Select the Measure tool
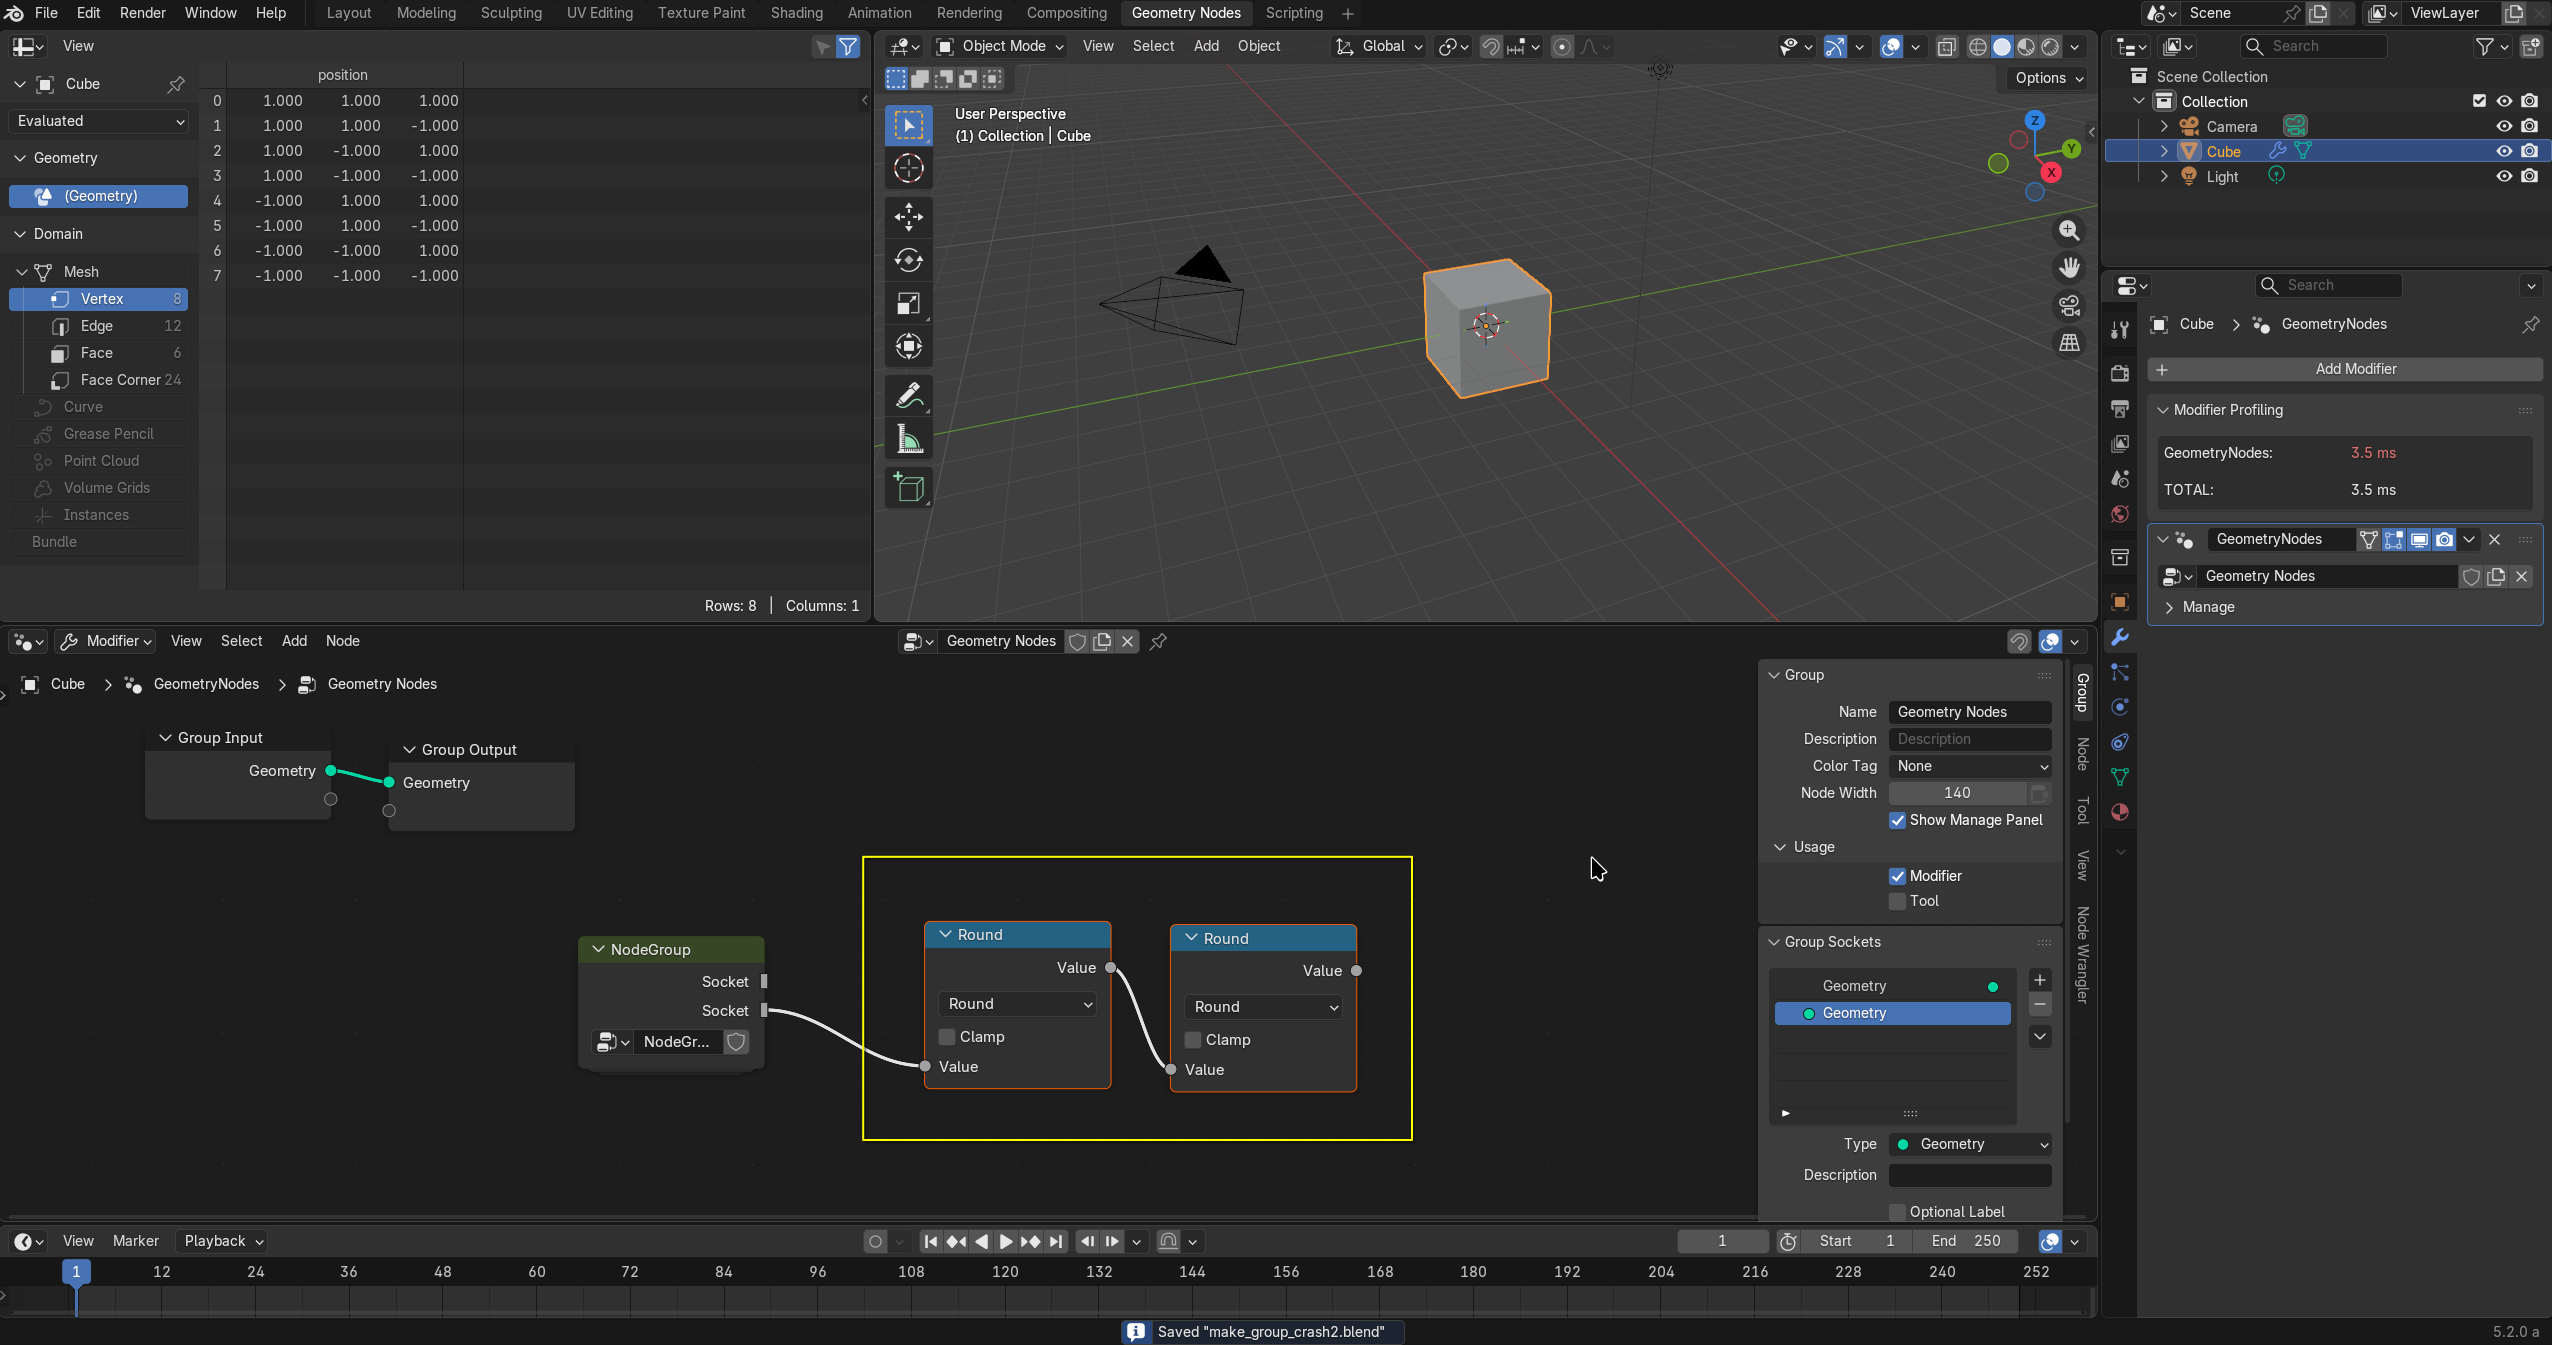This screenshot has width=2552, height=1345. pyautogui.click(x=908, y=439)
